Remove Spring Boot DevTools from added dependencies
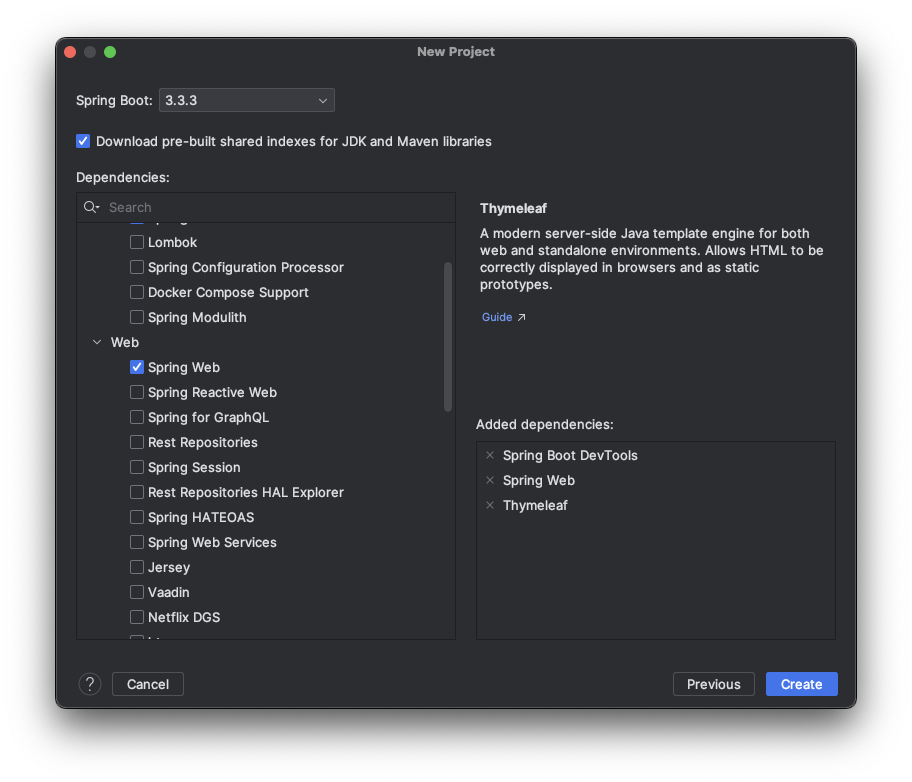The image size is (912, 782). pyautogui.click(x=490, y=455)
